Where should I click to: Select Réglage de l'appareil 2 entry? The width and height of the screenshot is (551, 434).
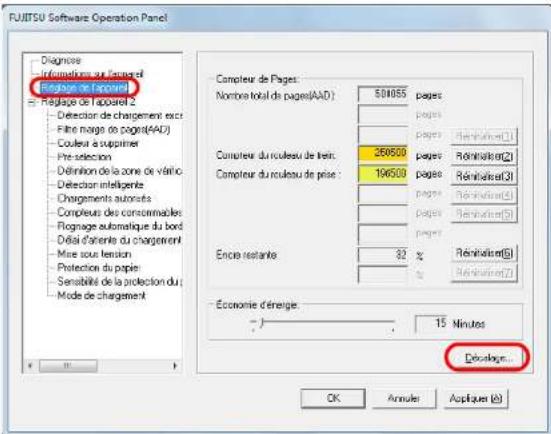88,102
